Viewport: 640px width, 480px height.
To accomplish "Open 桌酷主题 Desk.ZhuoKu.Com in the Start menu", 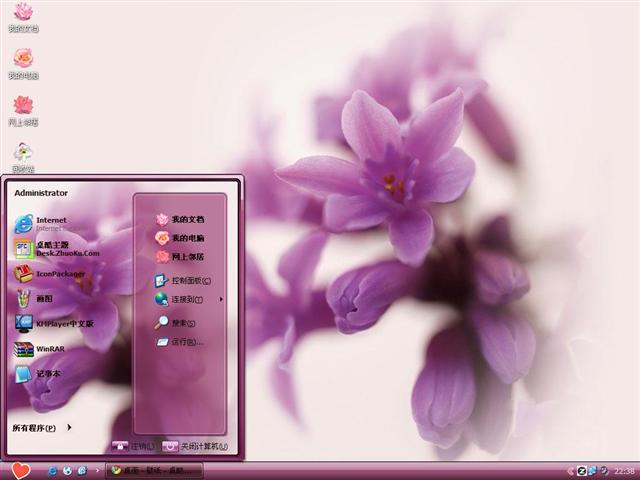I will [57, 249].
